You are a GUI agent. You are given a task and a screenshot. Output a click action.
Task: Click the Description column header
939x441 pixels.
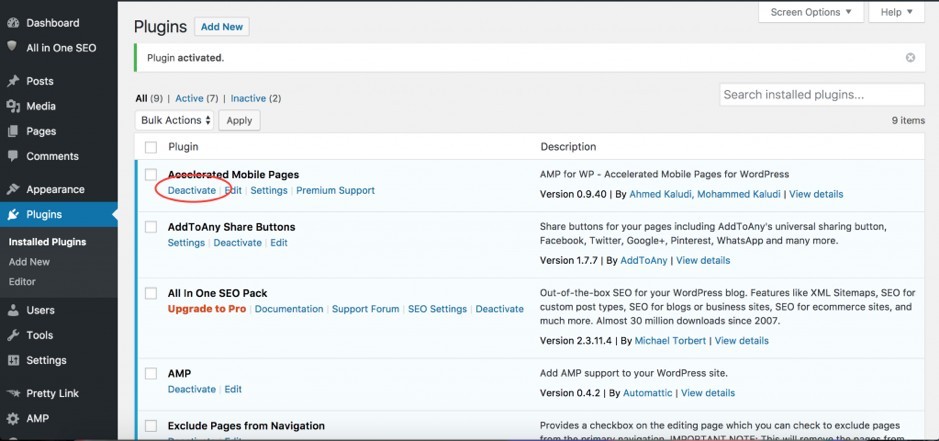click(568, 147)
